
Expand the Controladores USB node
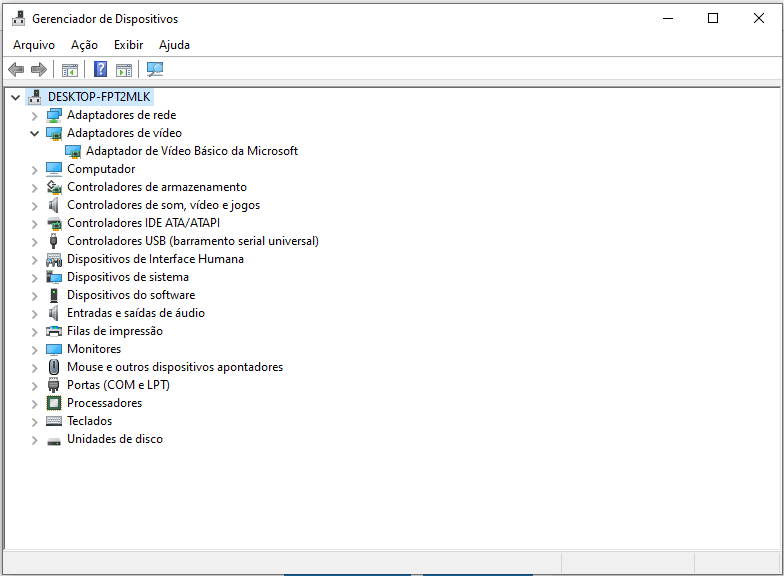34,242
